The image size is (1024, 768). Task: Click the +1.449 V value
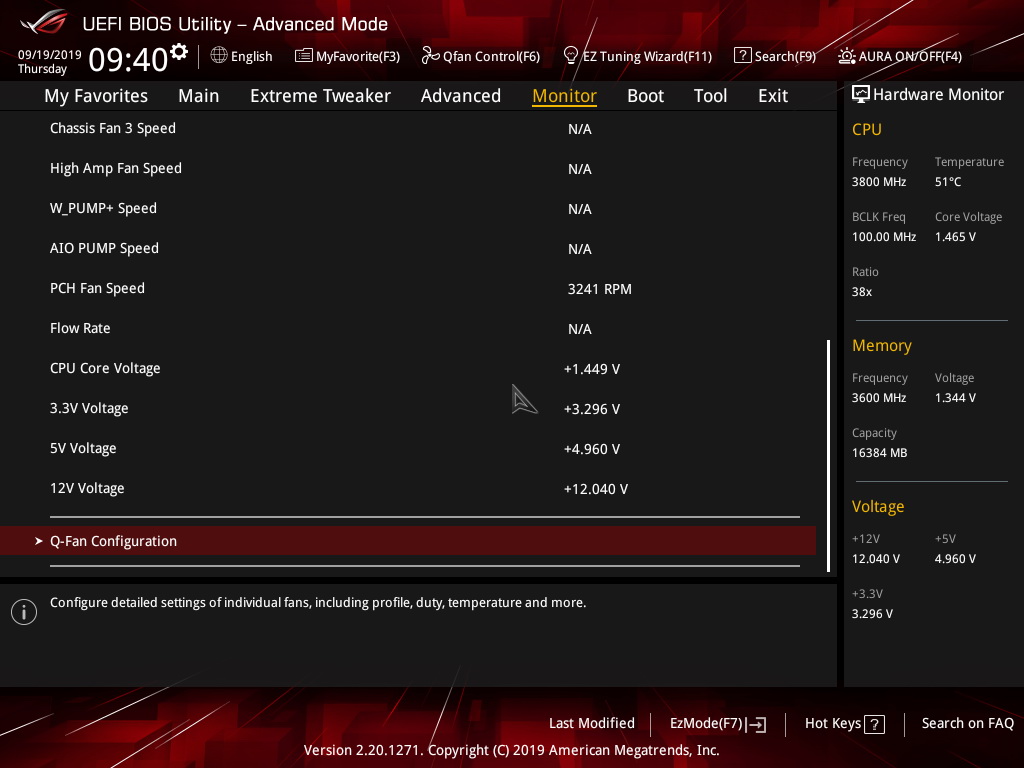pos(592,369)
